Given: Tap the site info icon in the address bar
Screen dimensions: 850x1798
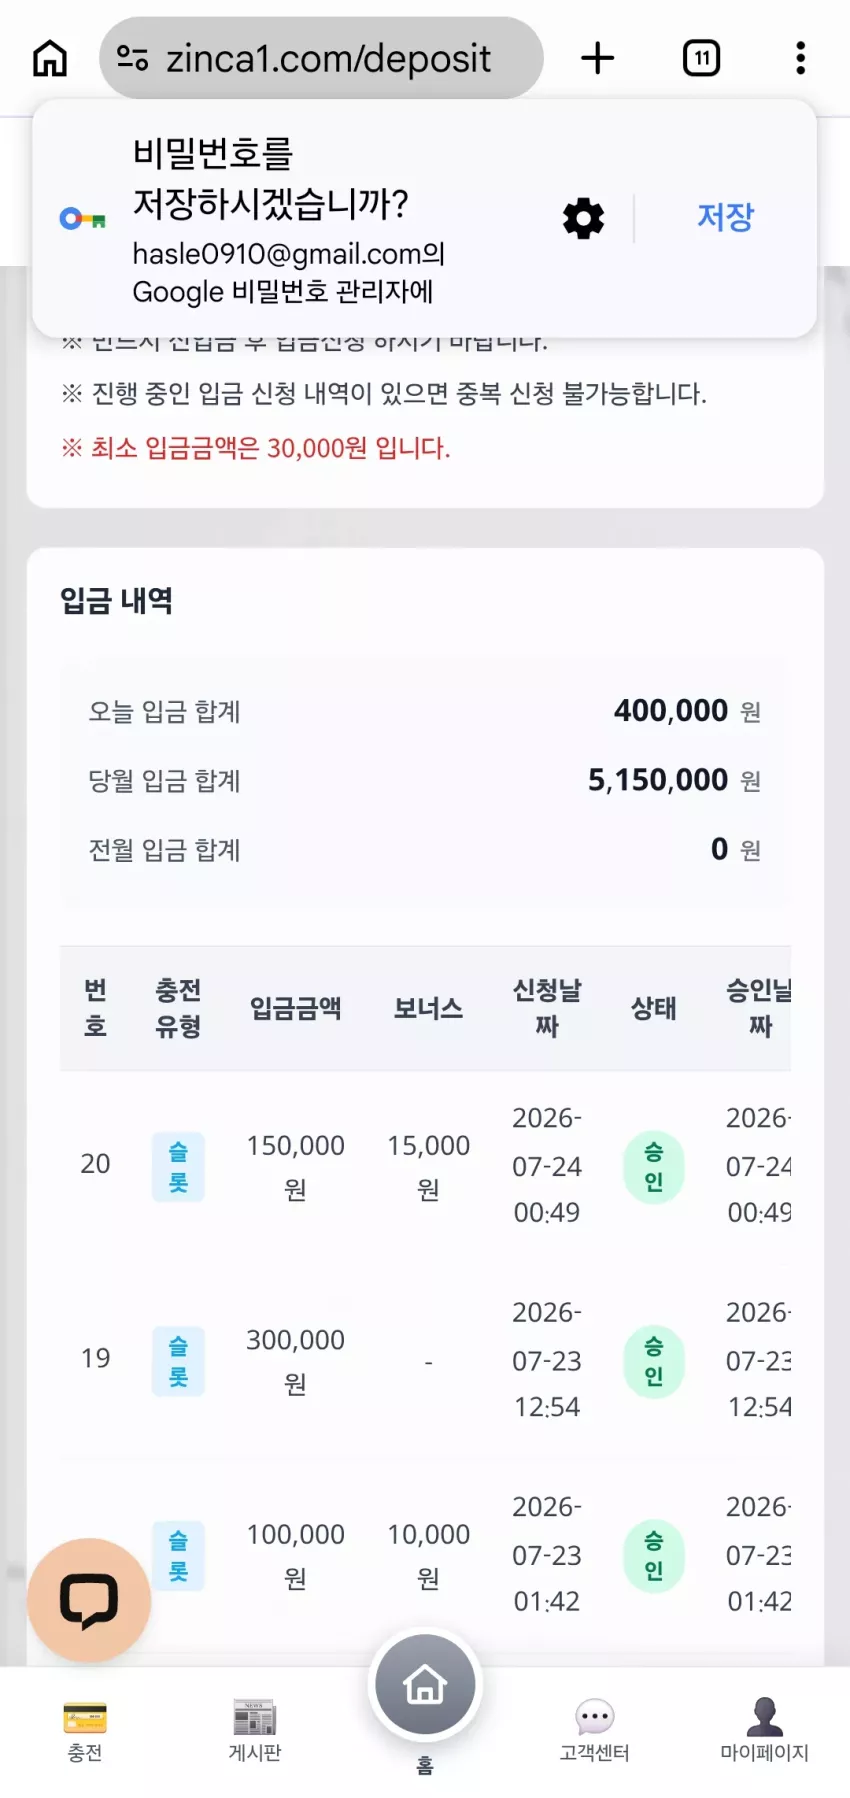Looking at the screenshot, I should [132, 58].
